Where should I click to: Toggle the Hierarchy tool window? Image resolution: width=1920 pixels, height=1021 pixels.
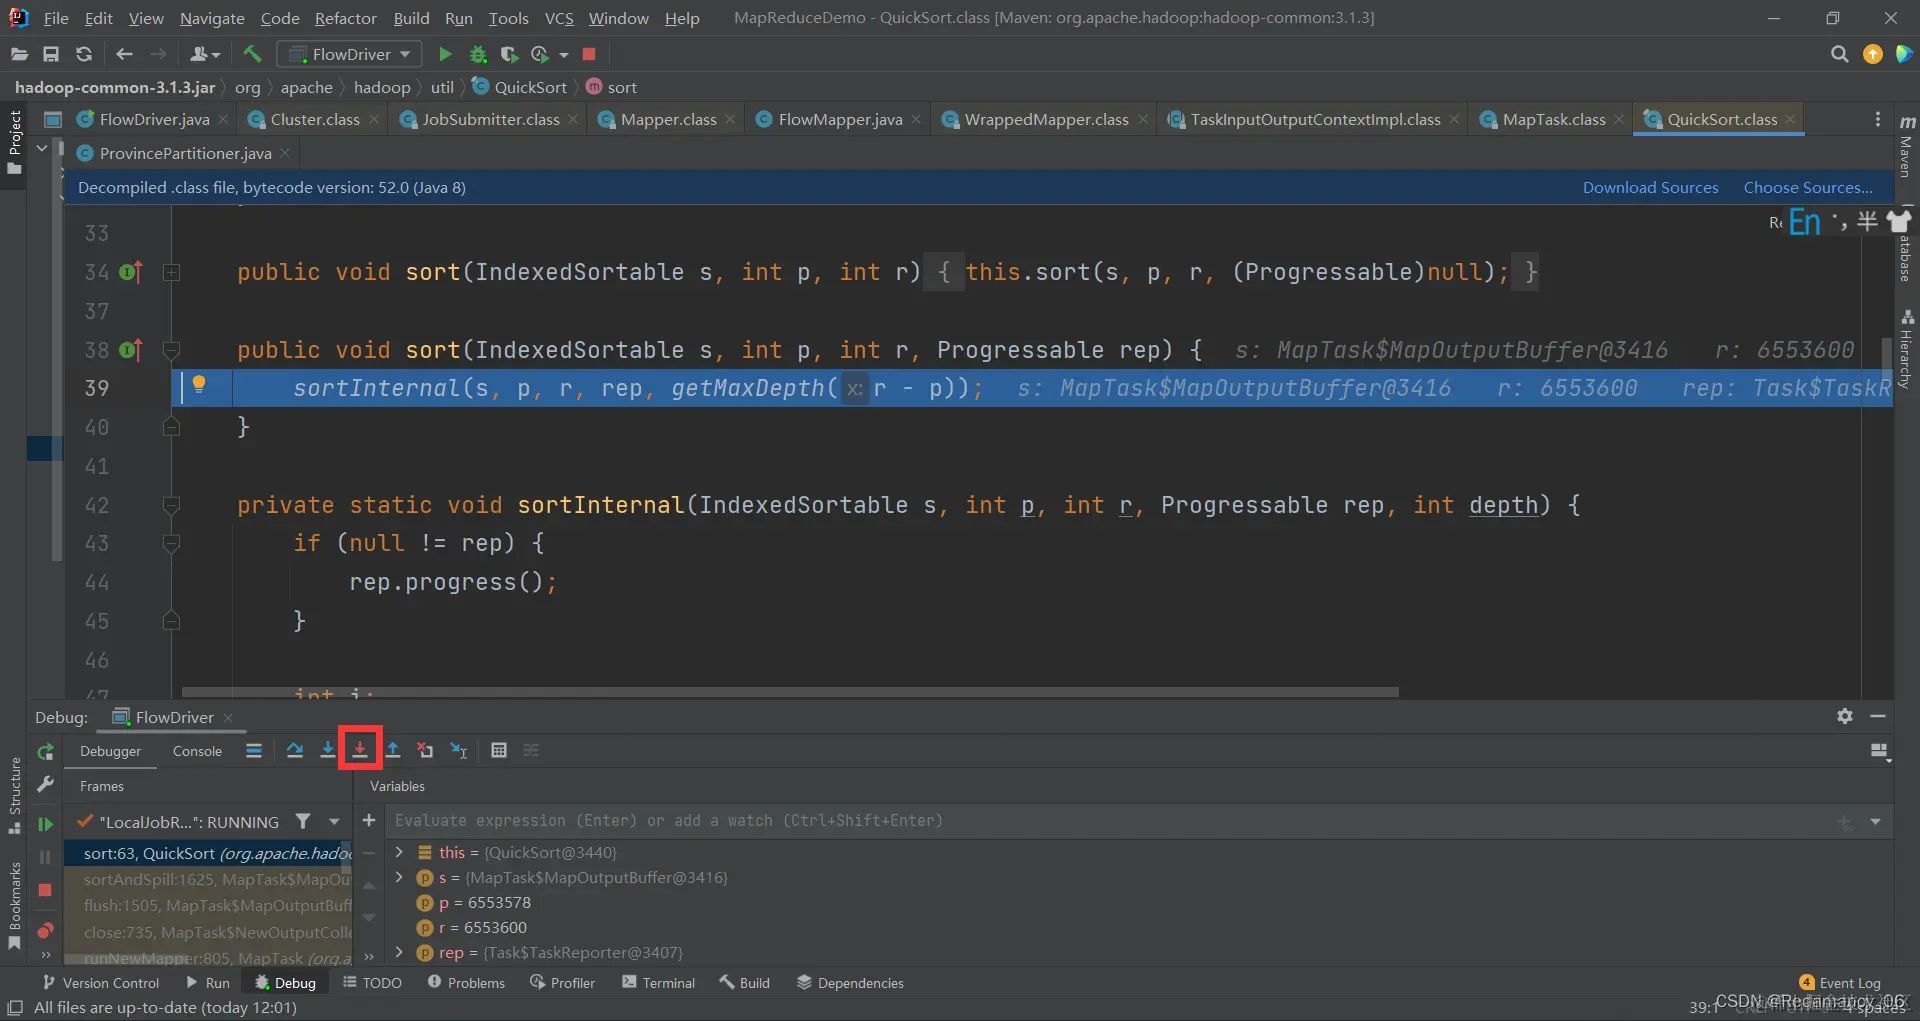[x=1907, y=350]
